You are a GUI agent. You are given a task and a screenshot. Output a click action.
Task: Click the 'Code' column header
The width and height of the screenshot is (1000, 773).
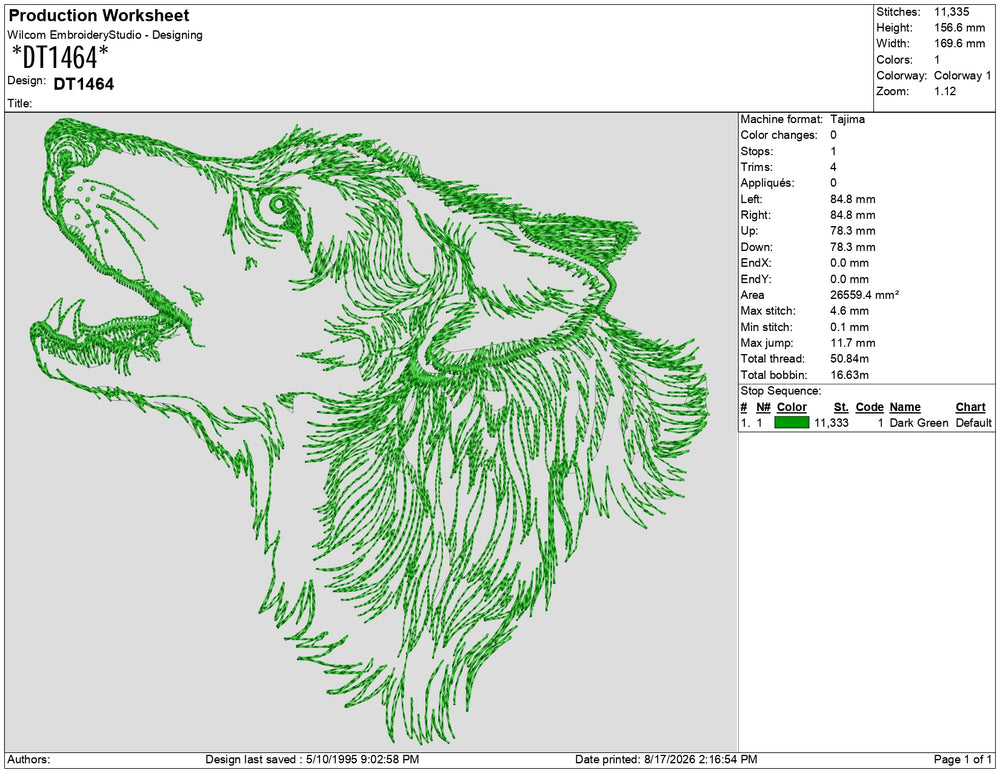[x=869, y=407]
